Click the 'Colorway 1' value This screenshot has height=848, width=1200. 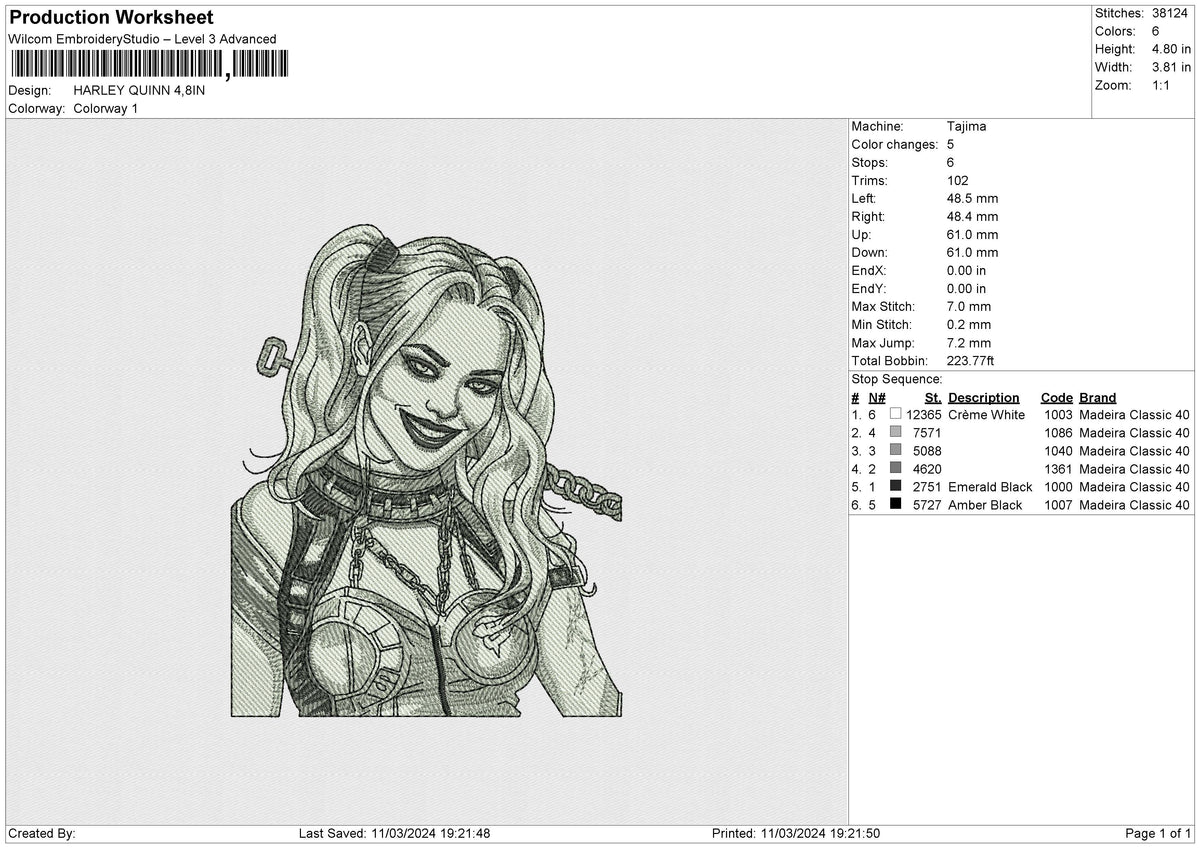[106, 108]
